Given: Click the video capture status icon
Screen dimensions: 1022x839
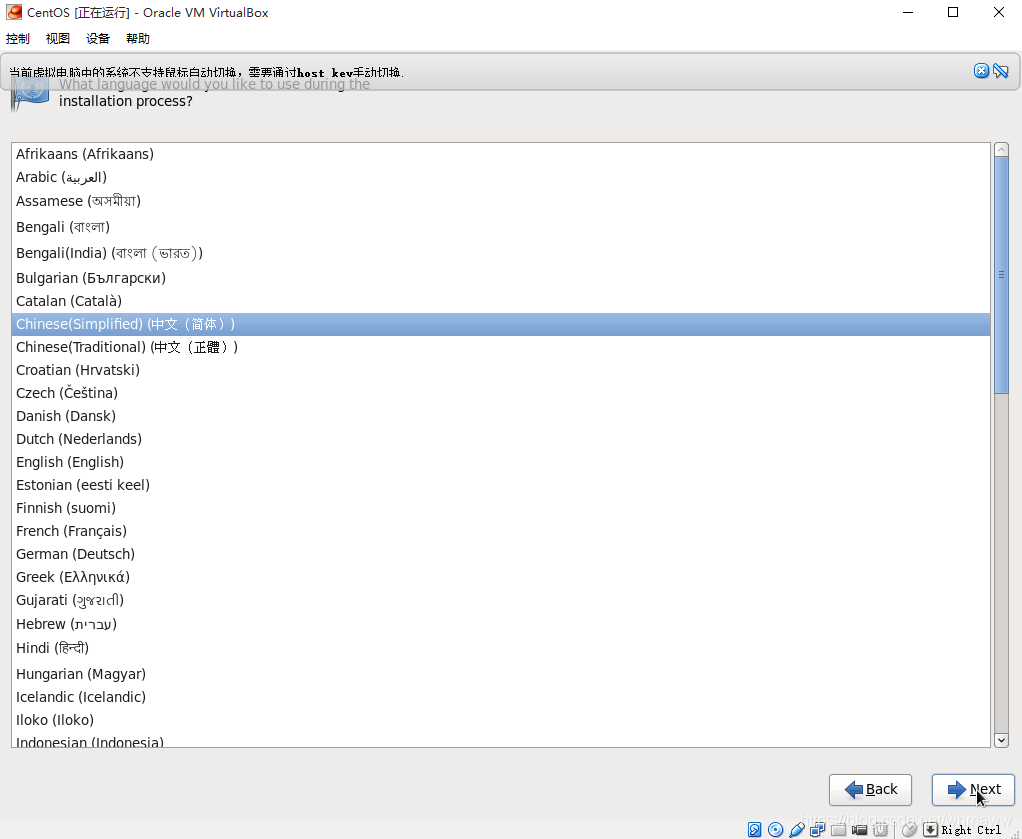Looking at the screenshot, I should coord(860,829).
